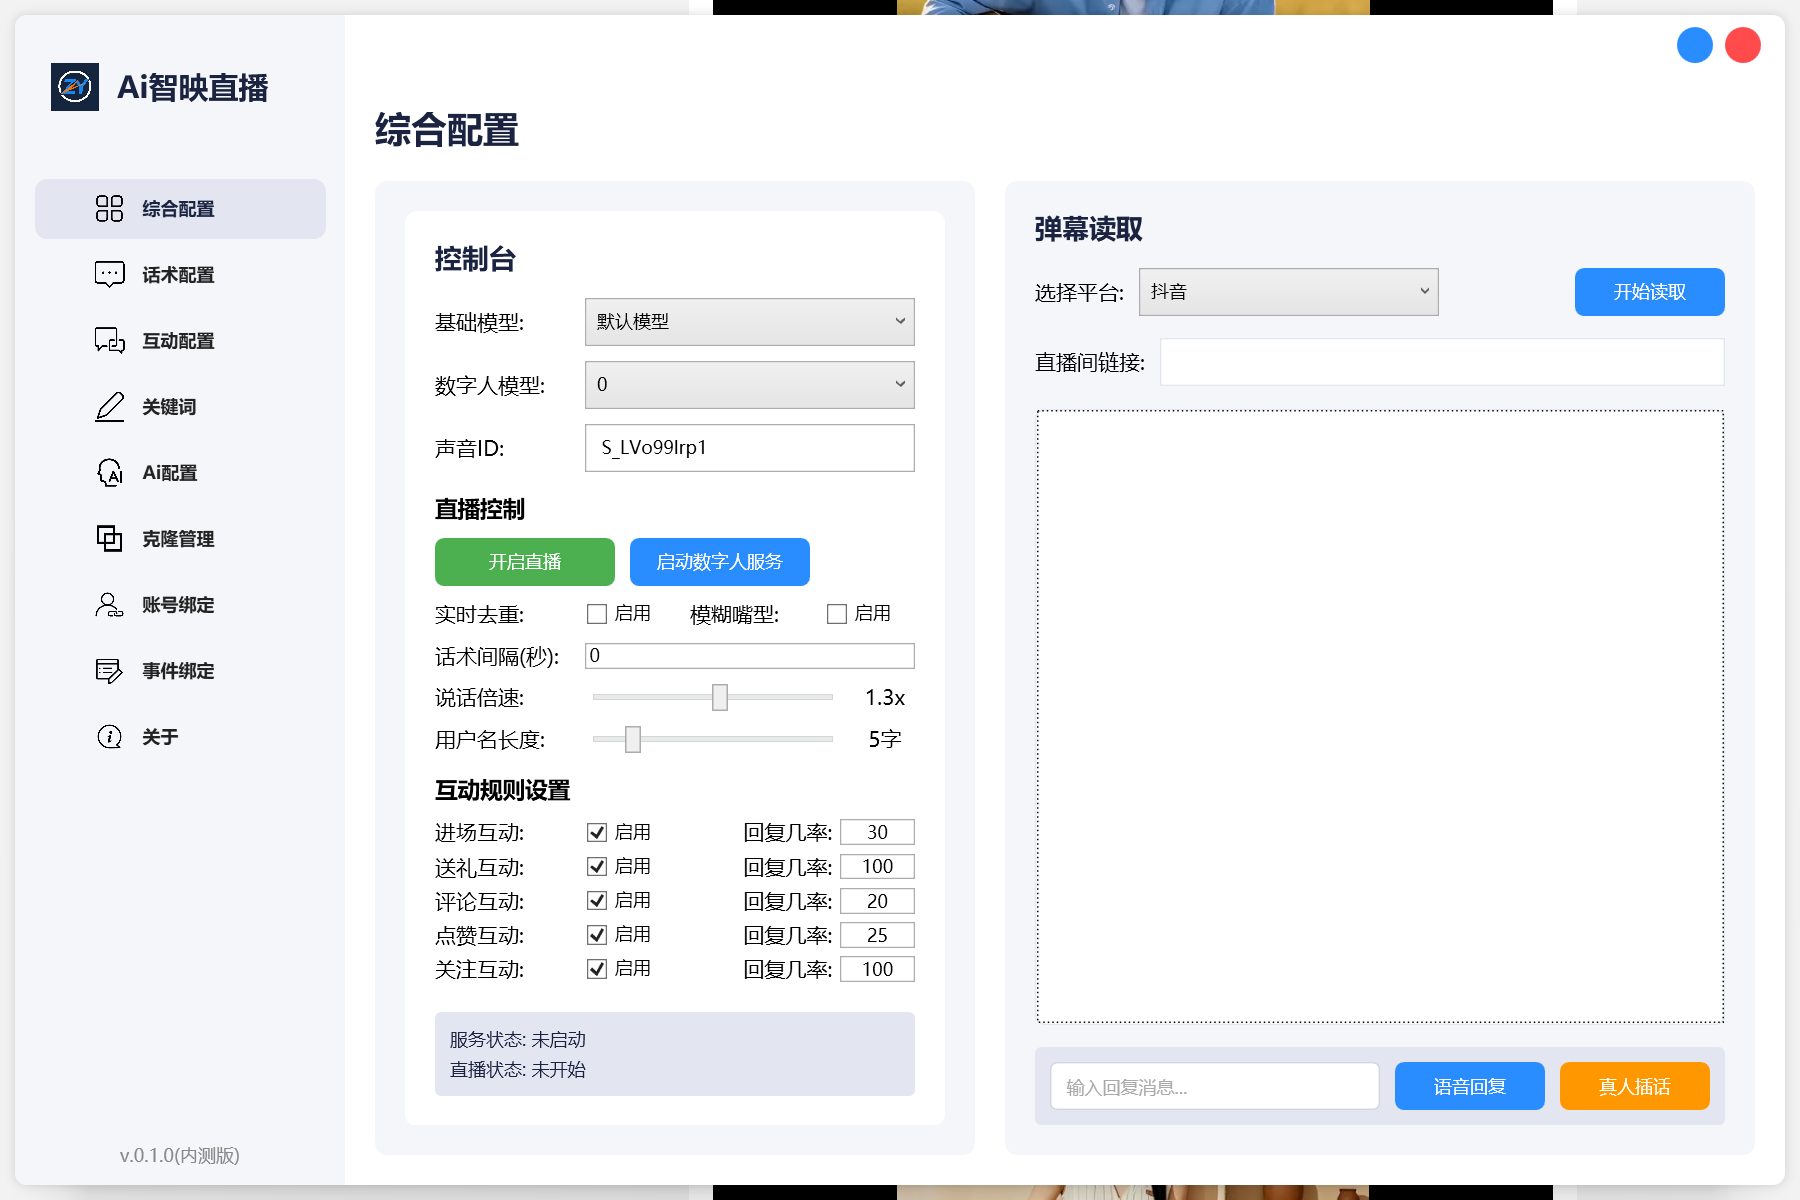This screenshot has height=1200, width=1800.
Task: Click the 语音回复 button
Action: (1470, 1086)
